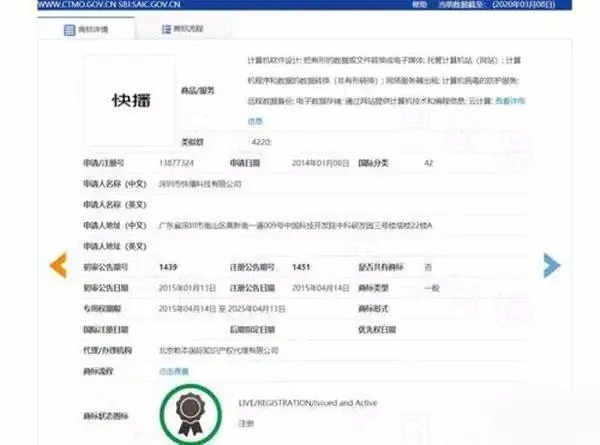This screenshot has width=600, height=445.
Task: Select the header data cutoff date 2020年01月08日
Action: [x=523, y=5]
